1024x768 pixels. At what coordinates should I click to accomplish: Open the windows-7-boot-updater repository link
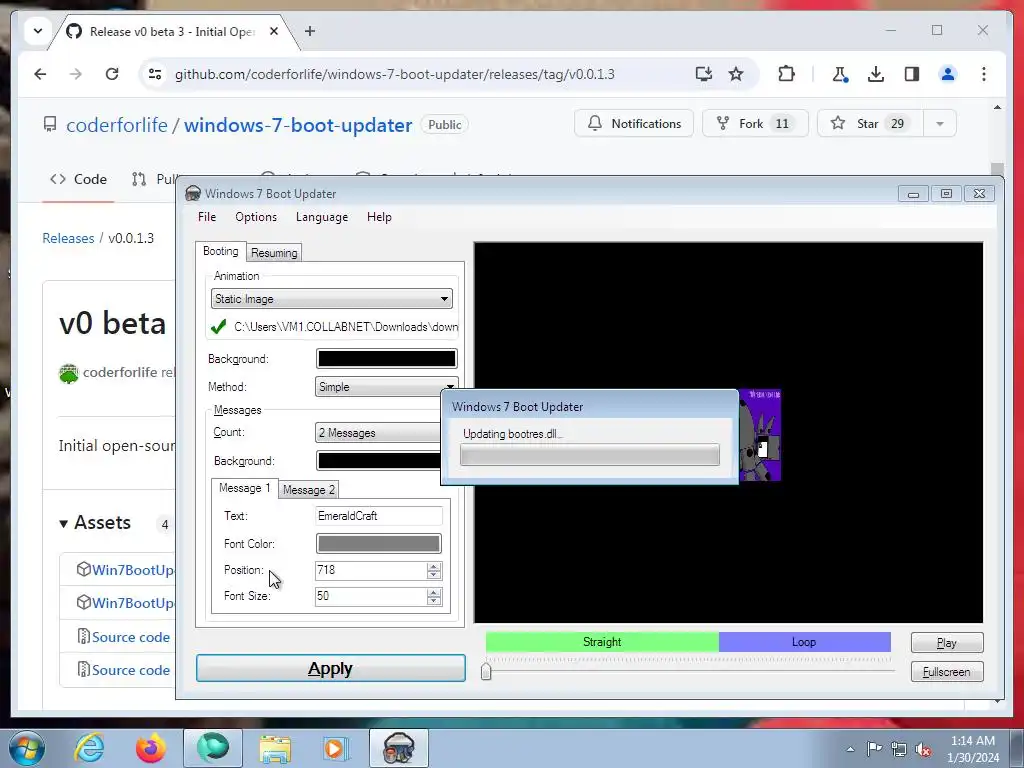(298, 125)
